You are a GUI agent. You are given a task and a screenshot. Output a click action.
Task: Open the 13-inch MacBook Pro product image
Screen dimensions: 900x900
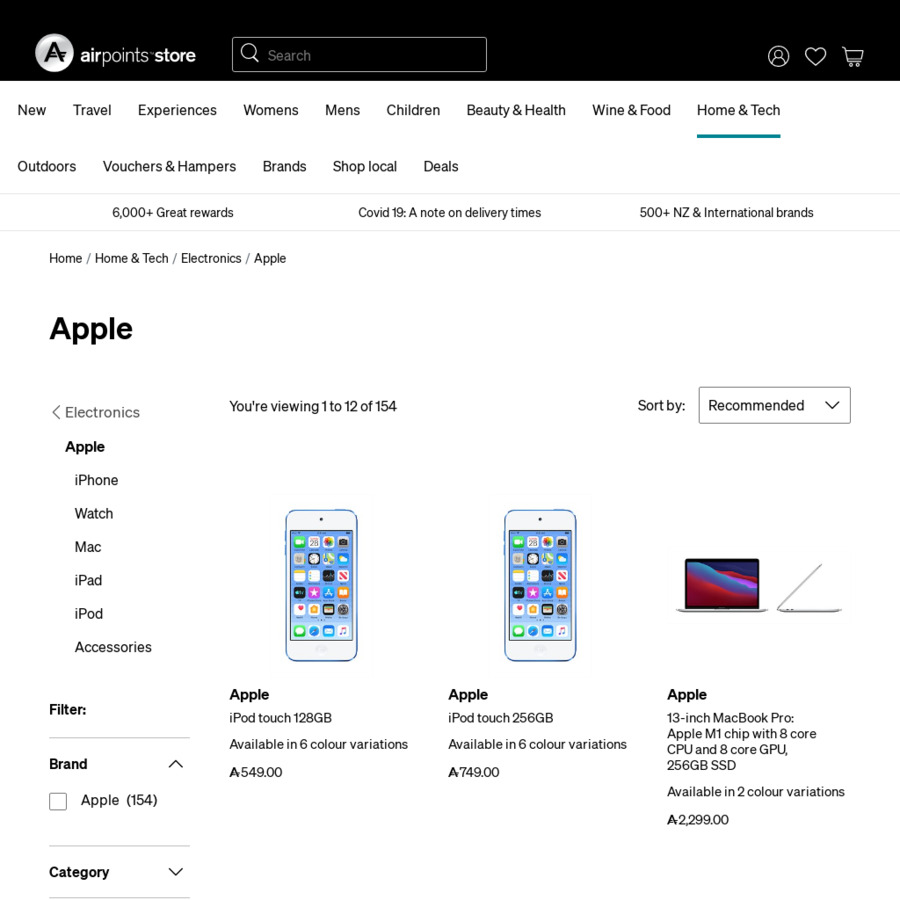[x=758, y=585]
